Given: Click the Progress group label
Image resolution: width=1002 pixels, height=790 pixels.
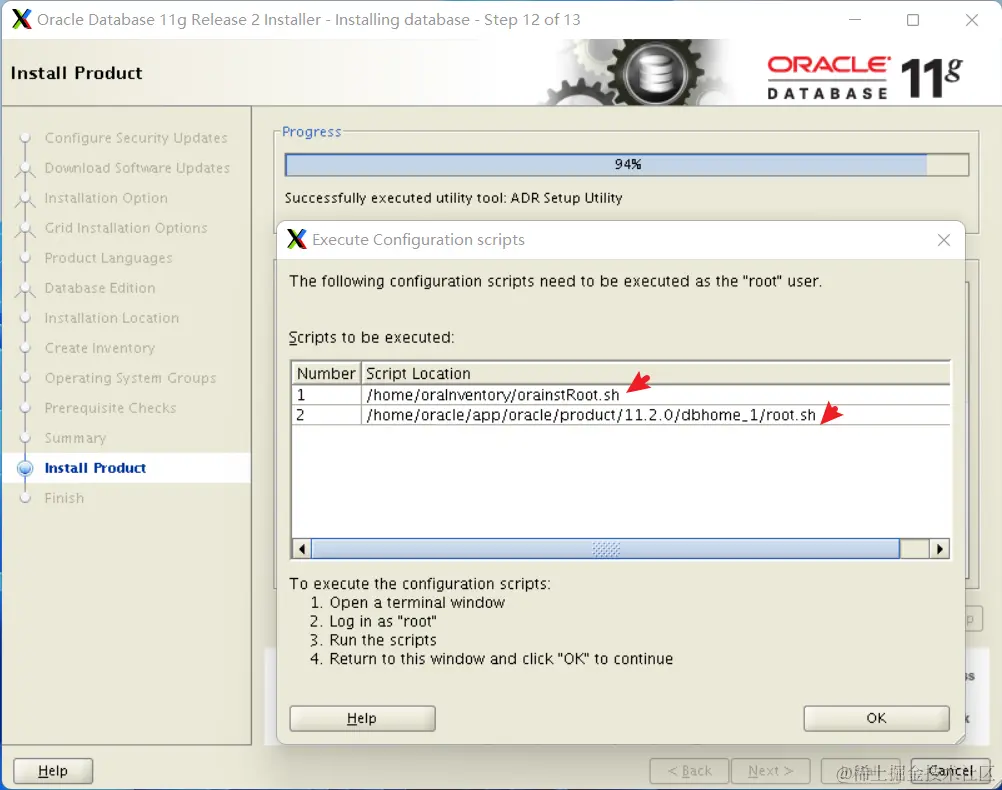Looking at the screenshot, I should click(x=312, y=132).
